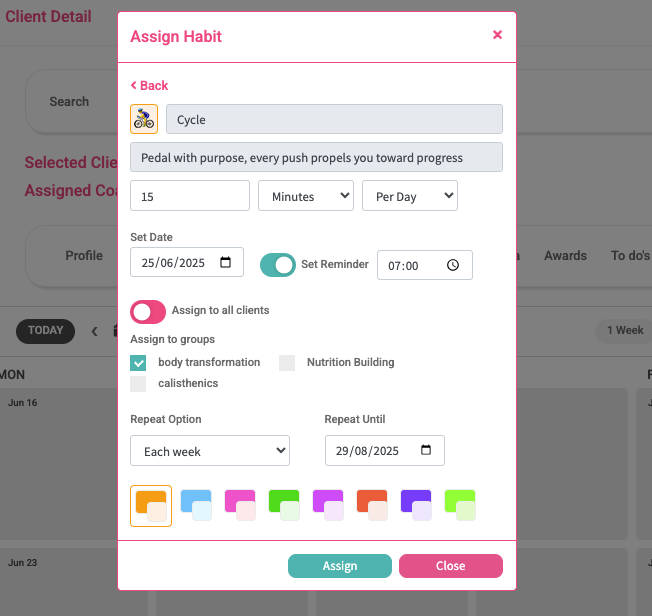Select the orange color swatch
This screenshot has height=616, width=652.
(x=151, y=506)
